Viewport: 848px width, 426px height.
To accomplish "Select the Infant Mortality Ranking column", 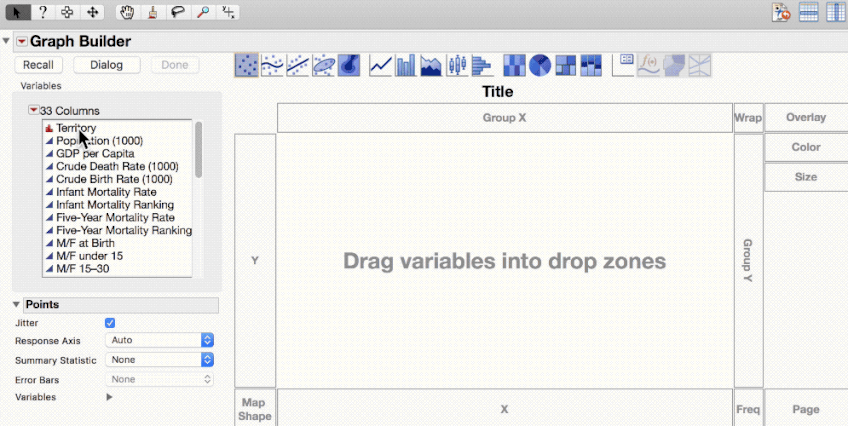I will (x=117, y=204).
